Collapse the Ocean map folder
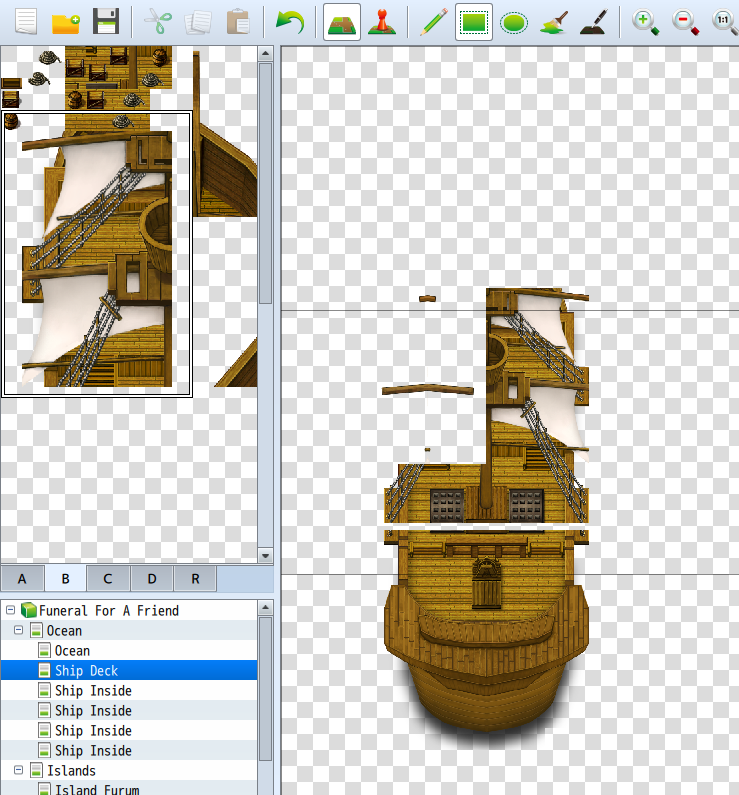The image size is (739, 795). (x=18, y=630)
